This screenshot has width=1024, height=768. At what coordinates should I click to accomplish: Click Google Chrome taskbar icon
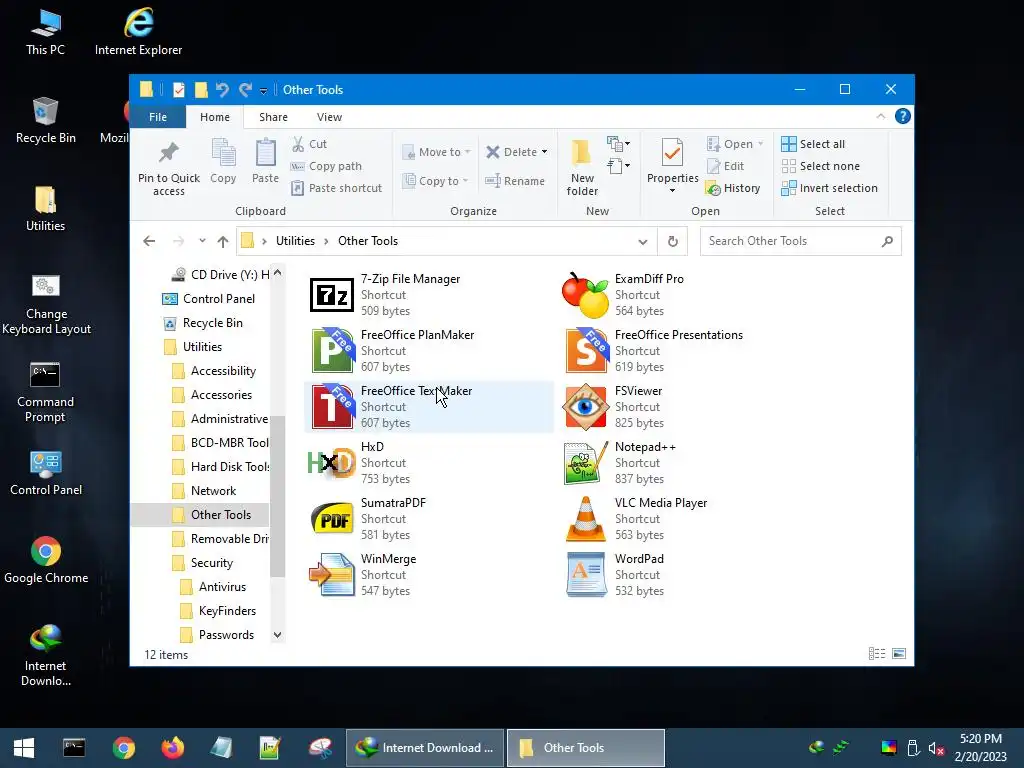[123, 748]
